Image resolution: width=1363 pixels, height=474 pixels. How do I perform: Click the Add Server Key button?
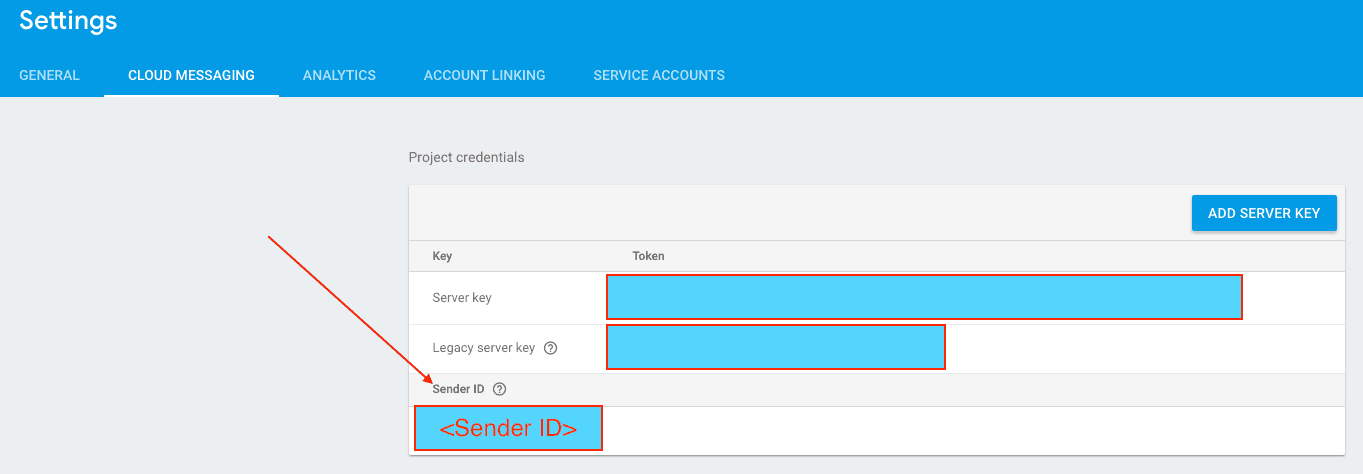1263,213
